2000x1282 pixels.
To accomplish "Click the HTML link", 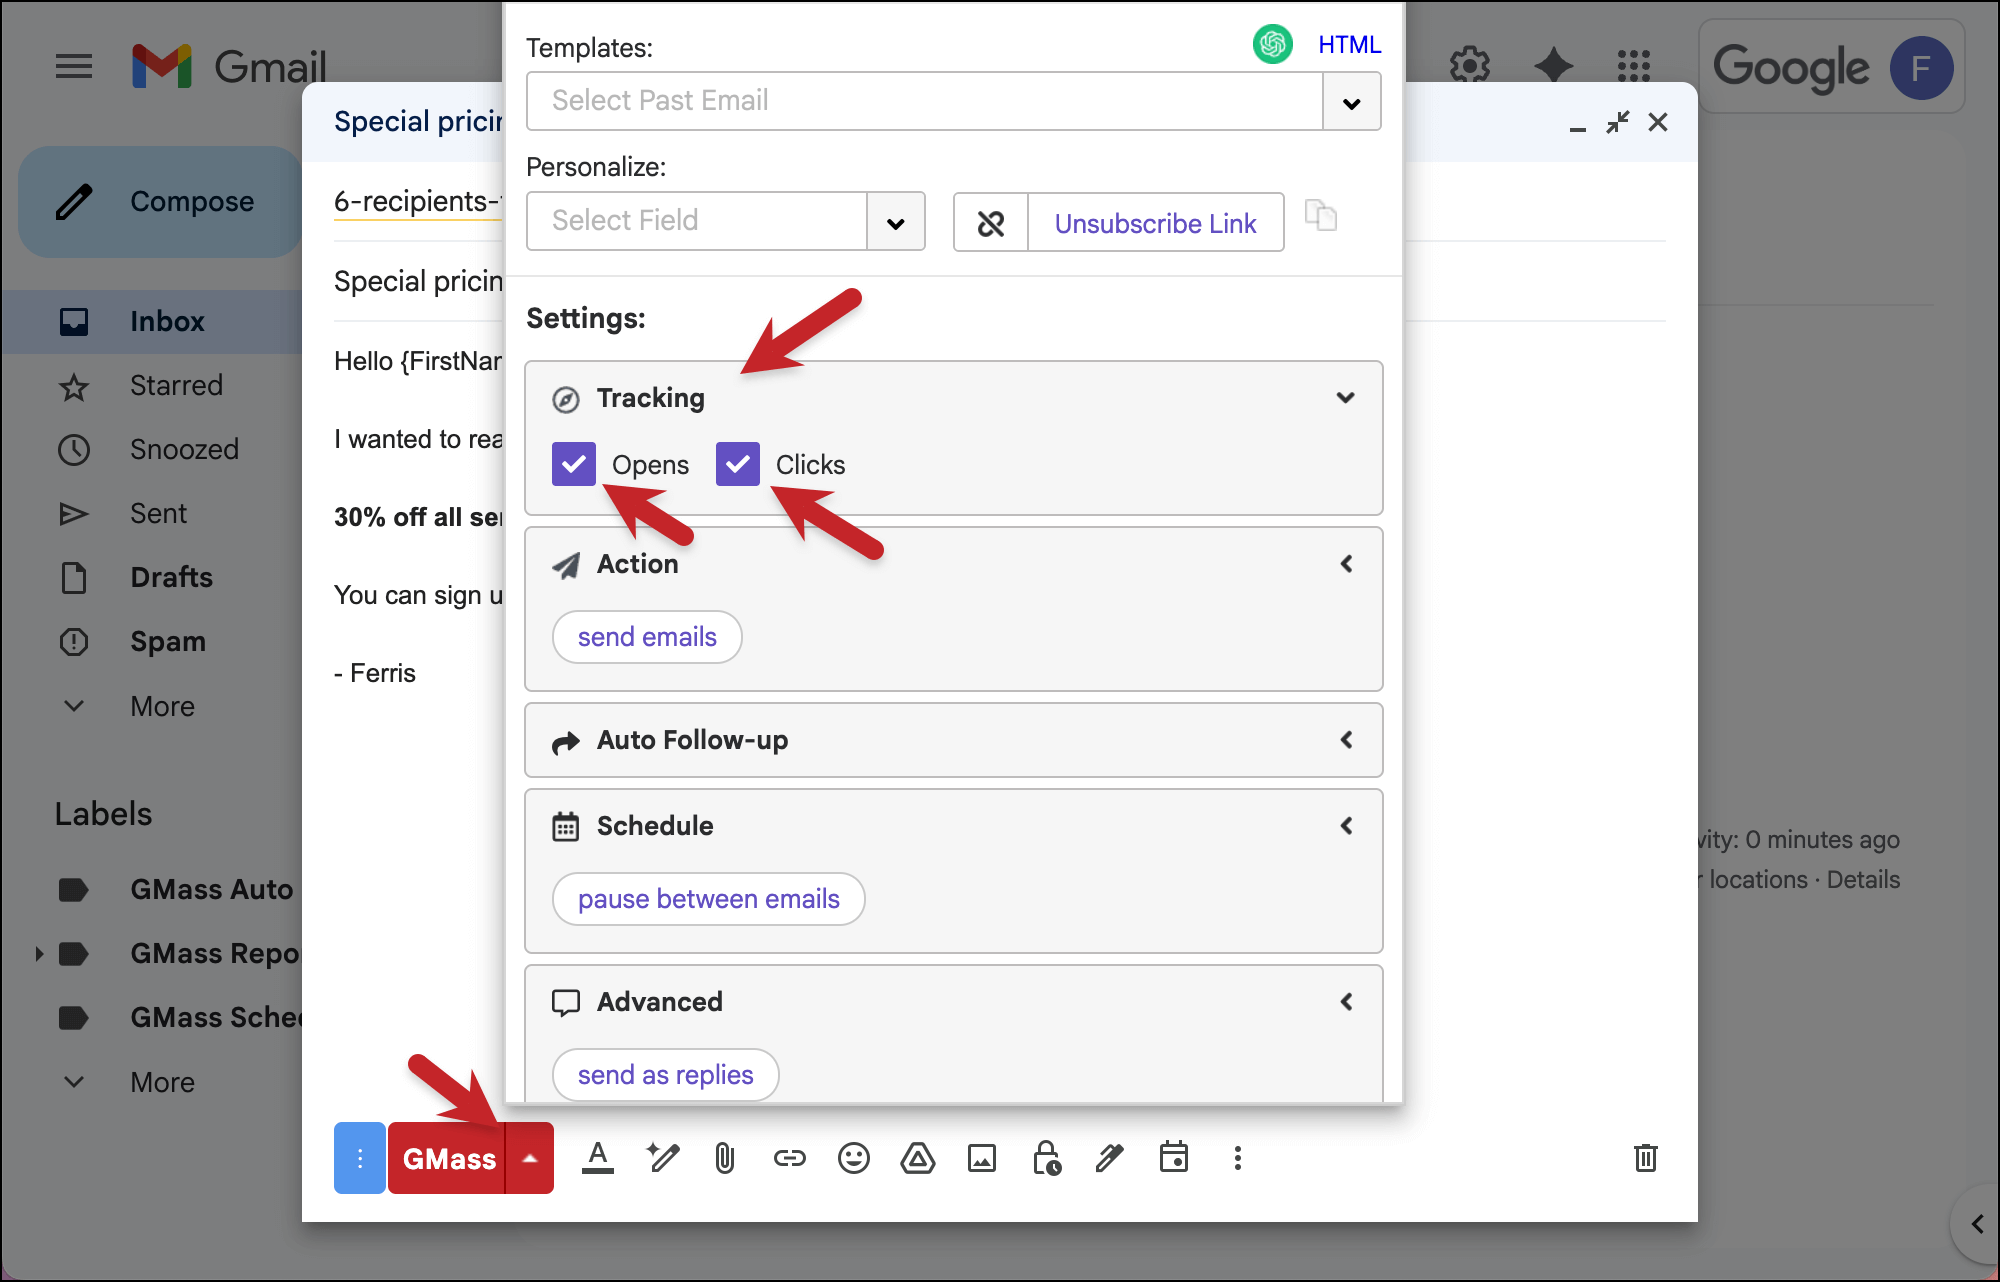I will (1349, 44).
